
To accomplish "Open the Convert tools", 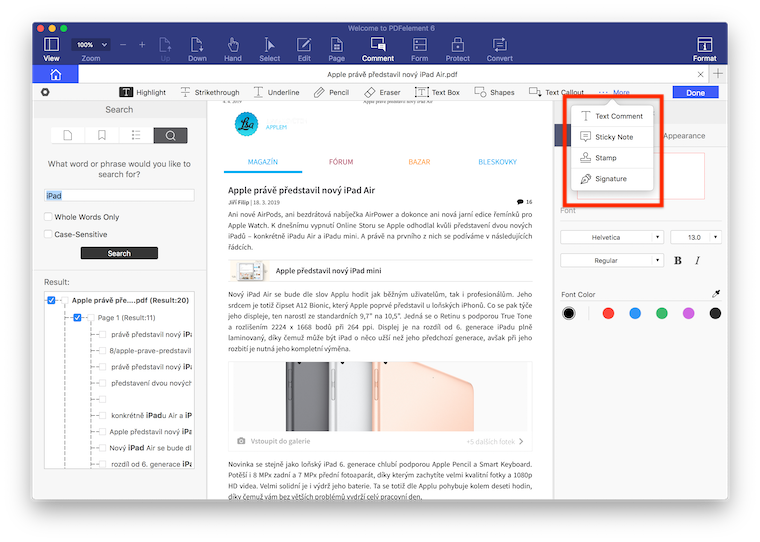I will pos(500,49).
